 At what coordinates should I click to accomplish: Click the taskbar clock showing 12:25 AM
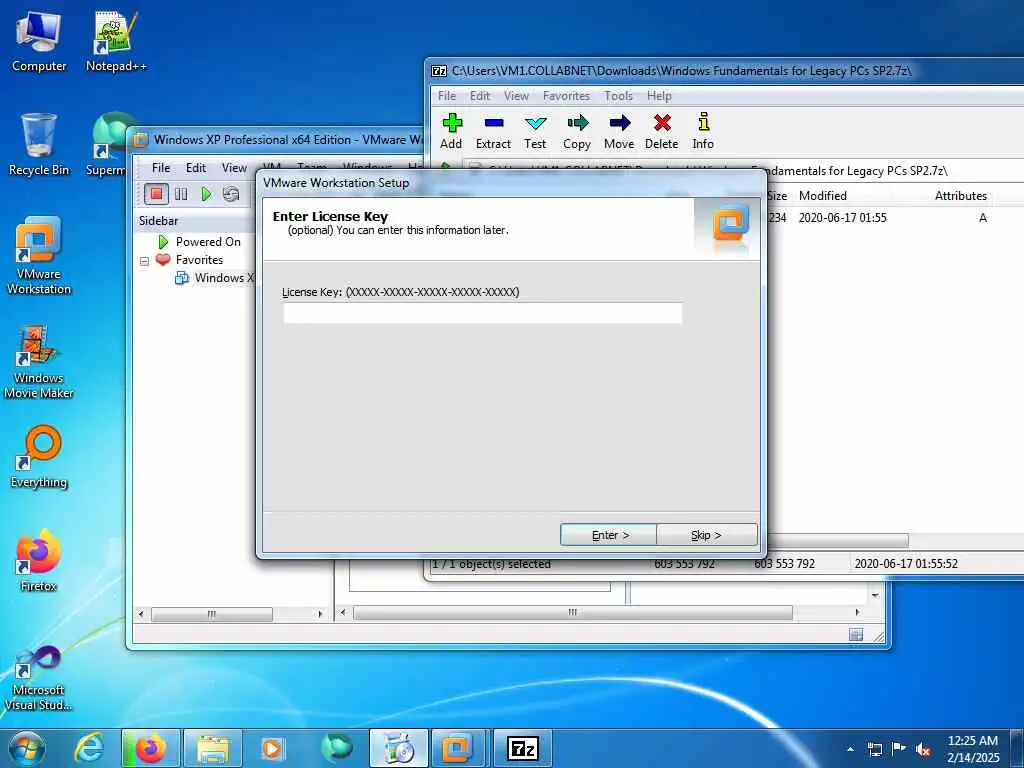[973, 749]
